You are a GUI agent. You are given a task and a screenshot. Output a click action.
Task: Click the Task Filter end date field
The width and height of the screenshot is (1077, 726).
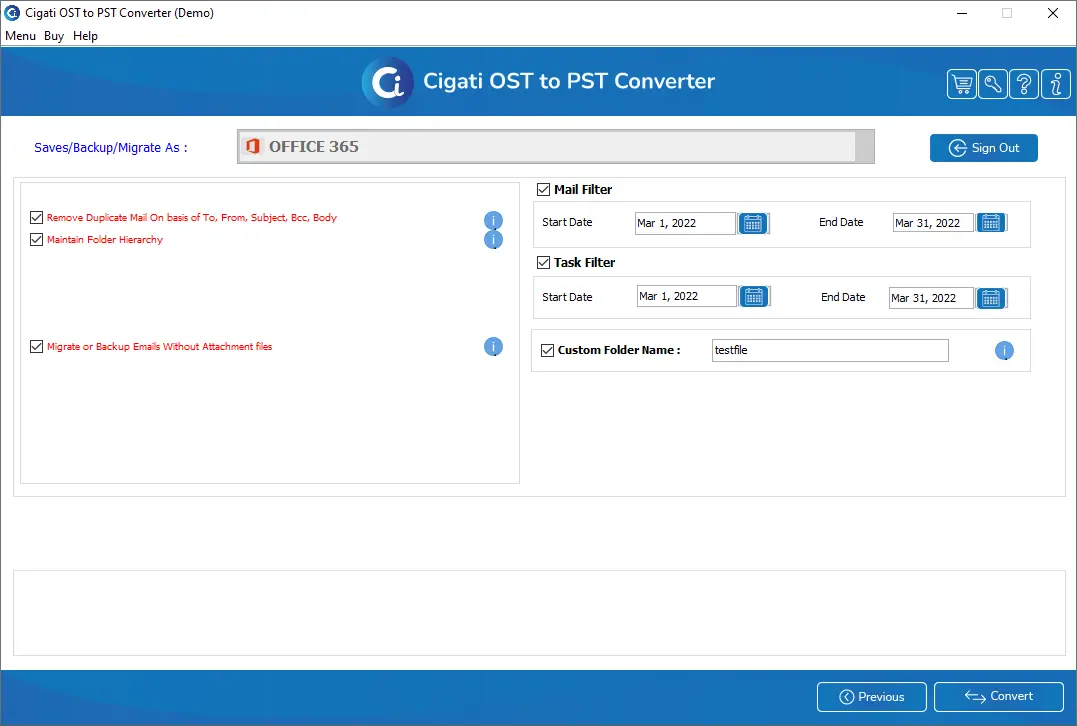coord(931,298)
